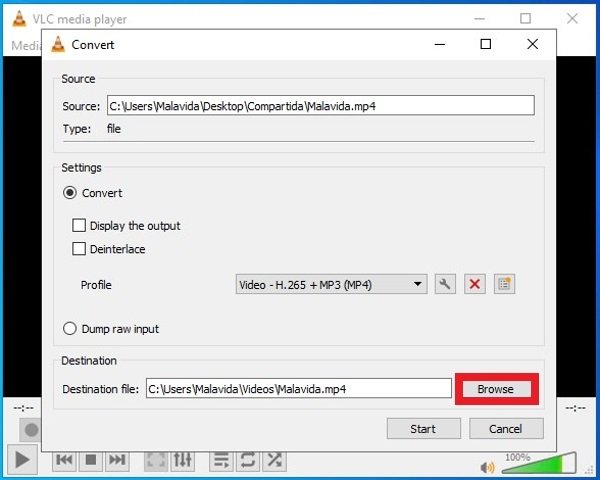This screenshot has height=480, width=600.
Task: Skip to next media in VLC
Action: (117, 460)
